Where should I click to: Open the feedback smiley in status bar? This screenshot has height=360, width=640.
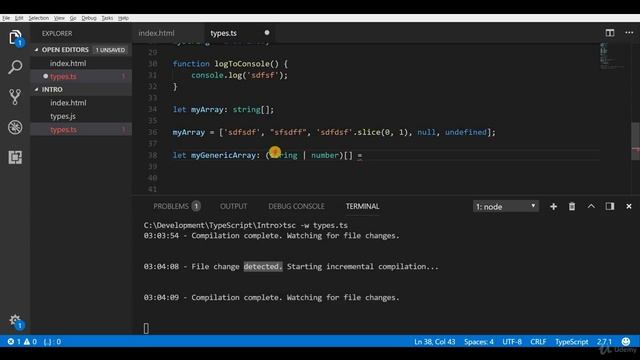click(x=625, y=341)
